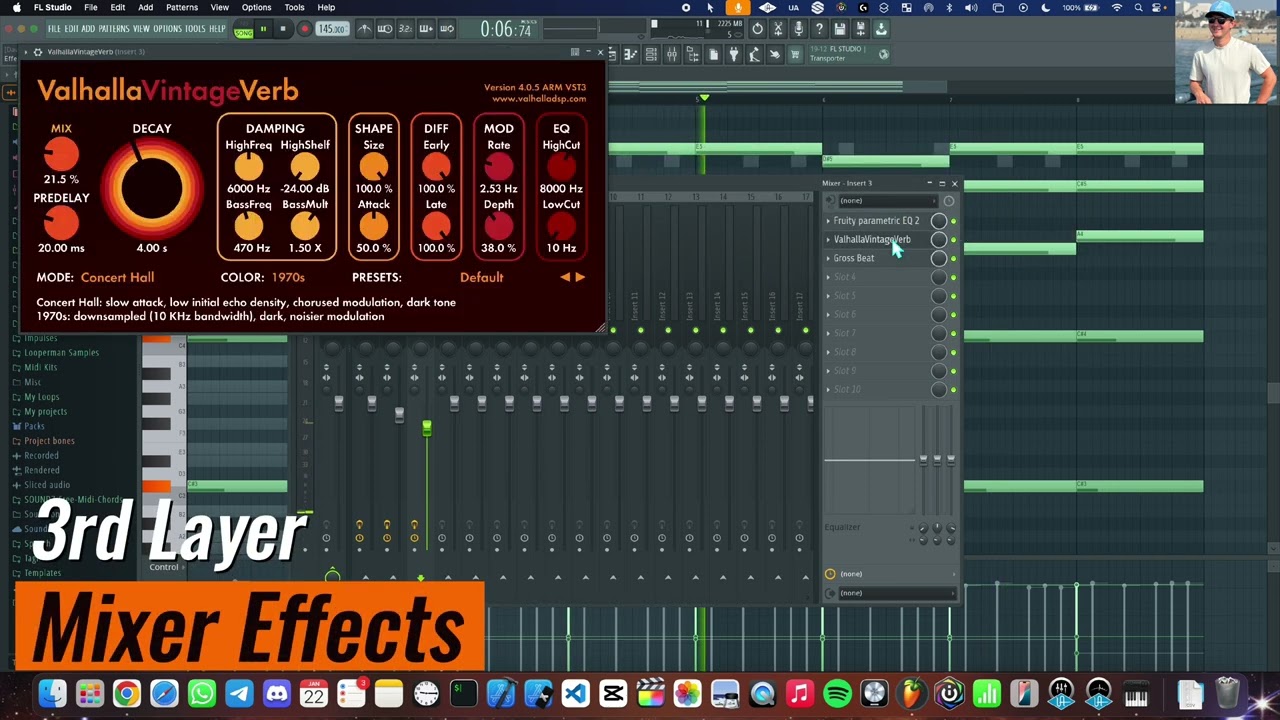This screenshot has height=720, width=1280.
Task: Open the plugin picker plug icon
Action: pyautogui.click(x=733, y=54)
